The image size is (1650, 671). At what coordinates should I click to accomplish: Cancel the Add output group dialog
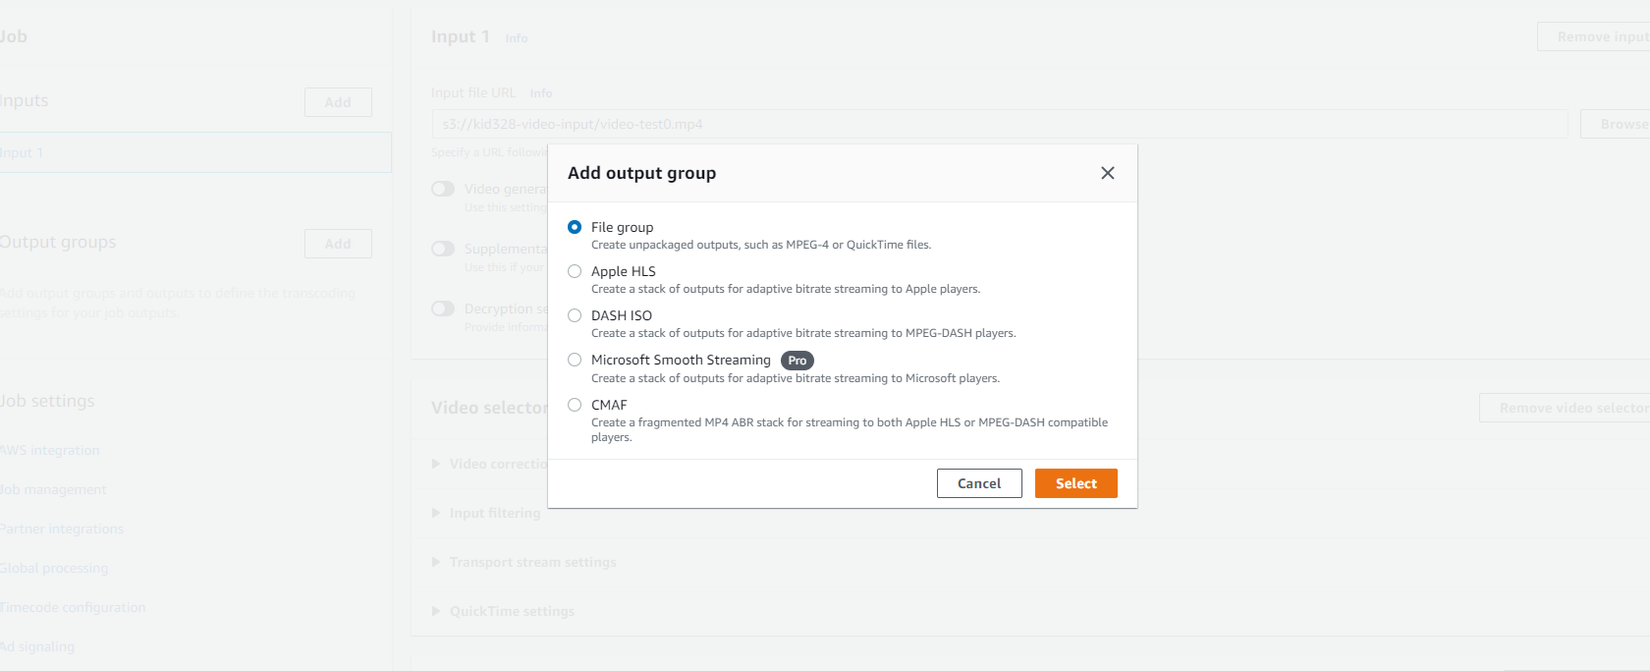click(x=978, y=483)
